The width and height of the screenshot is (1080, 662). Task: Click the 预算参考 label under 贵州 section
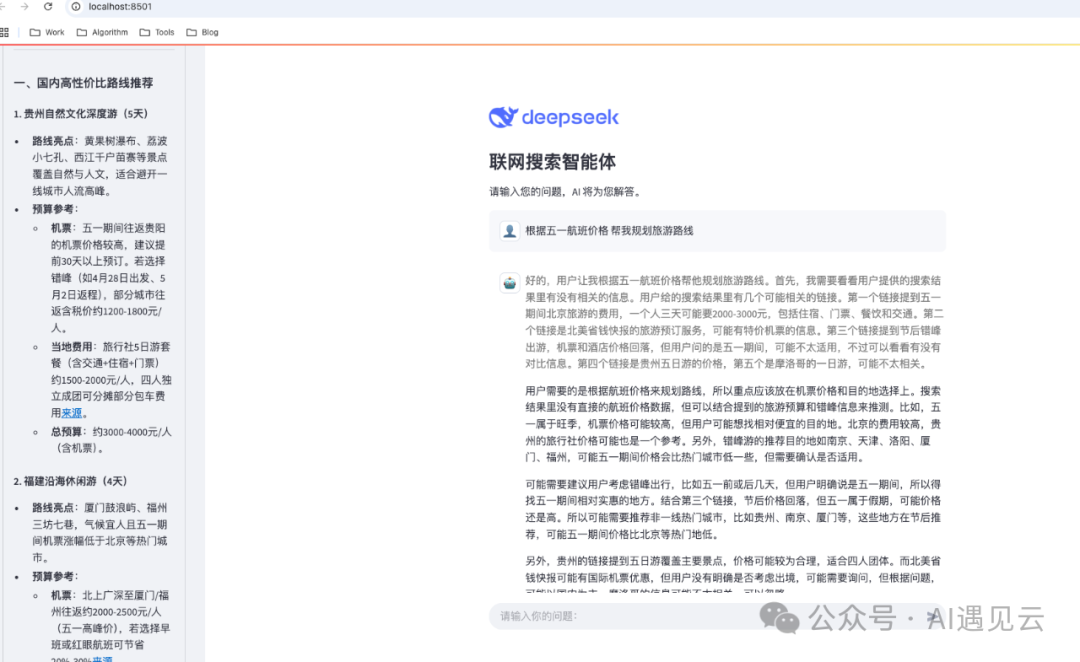point(55,209)
